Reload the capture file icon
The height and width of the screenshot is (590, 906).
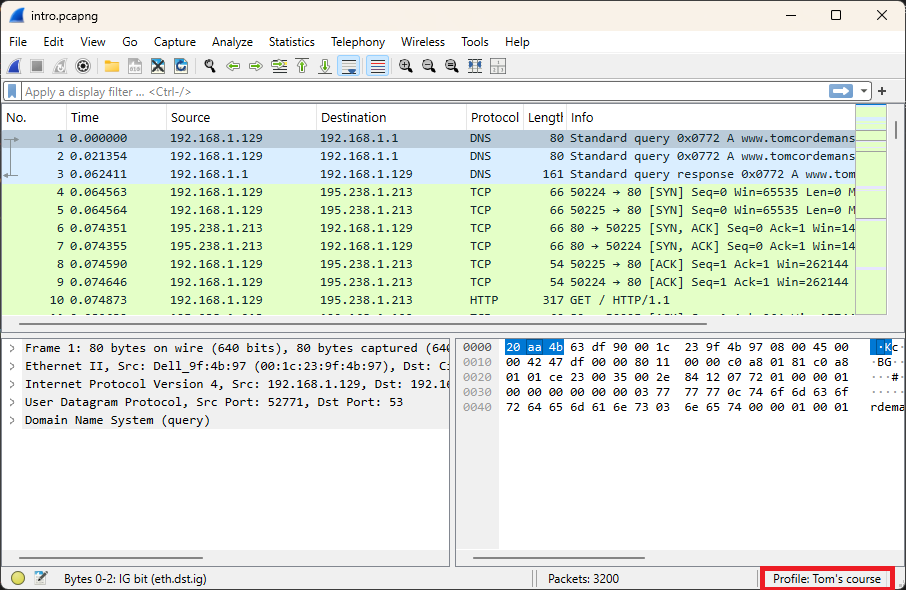pos(181,66)
